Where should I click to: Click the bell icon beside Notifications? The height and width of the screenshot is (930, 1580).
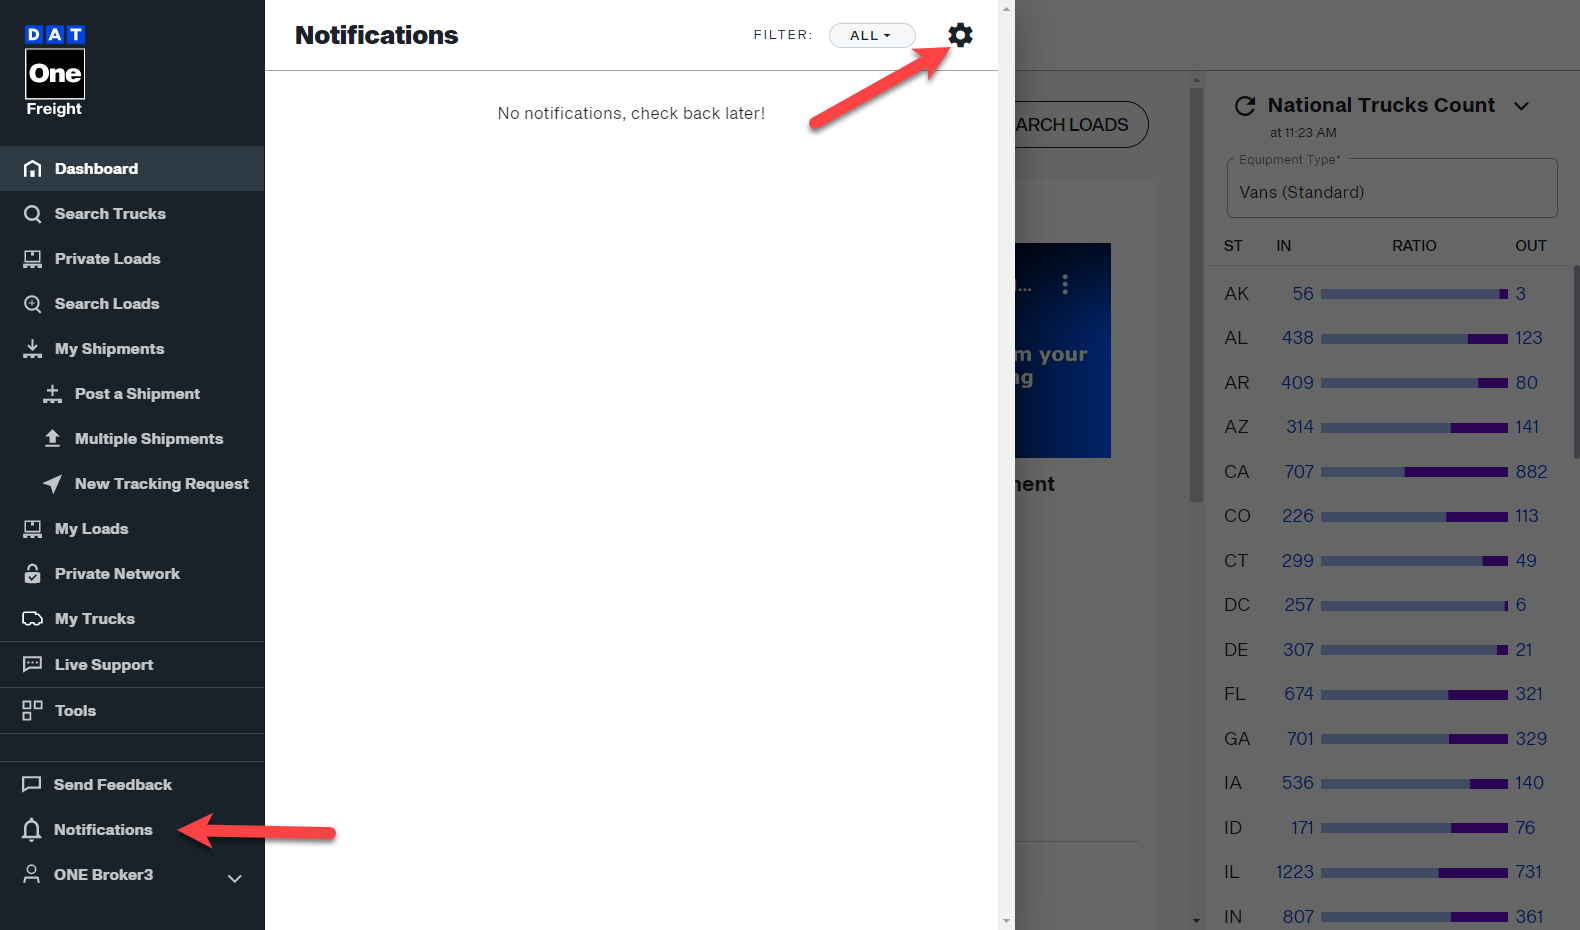point(32,830)
